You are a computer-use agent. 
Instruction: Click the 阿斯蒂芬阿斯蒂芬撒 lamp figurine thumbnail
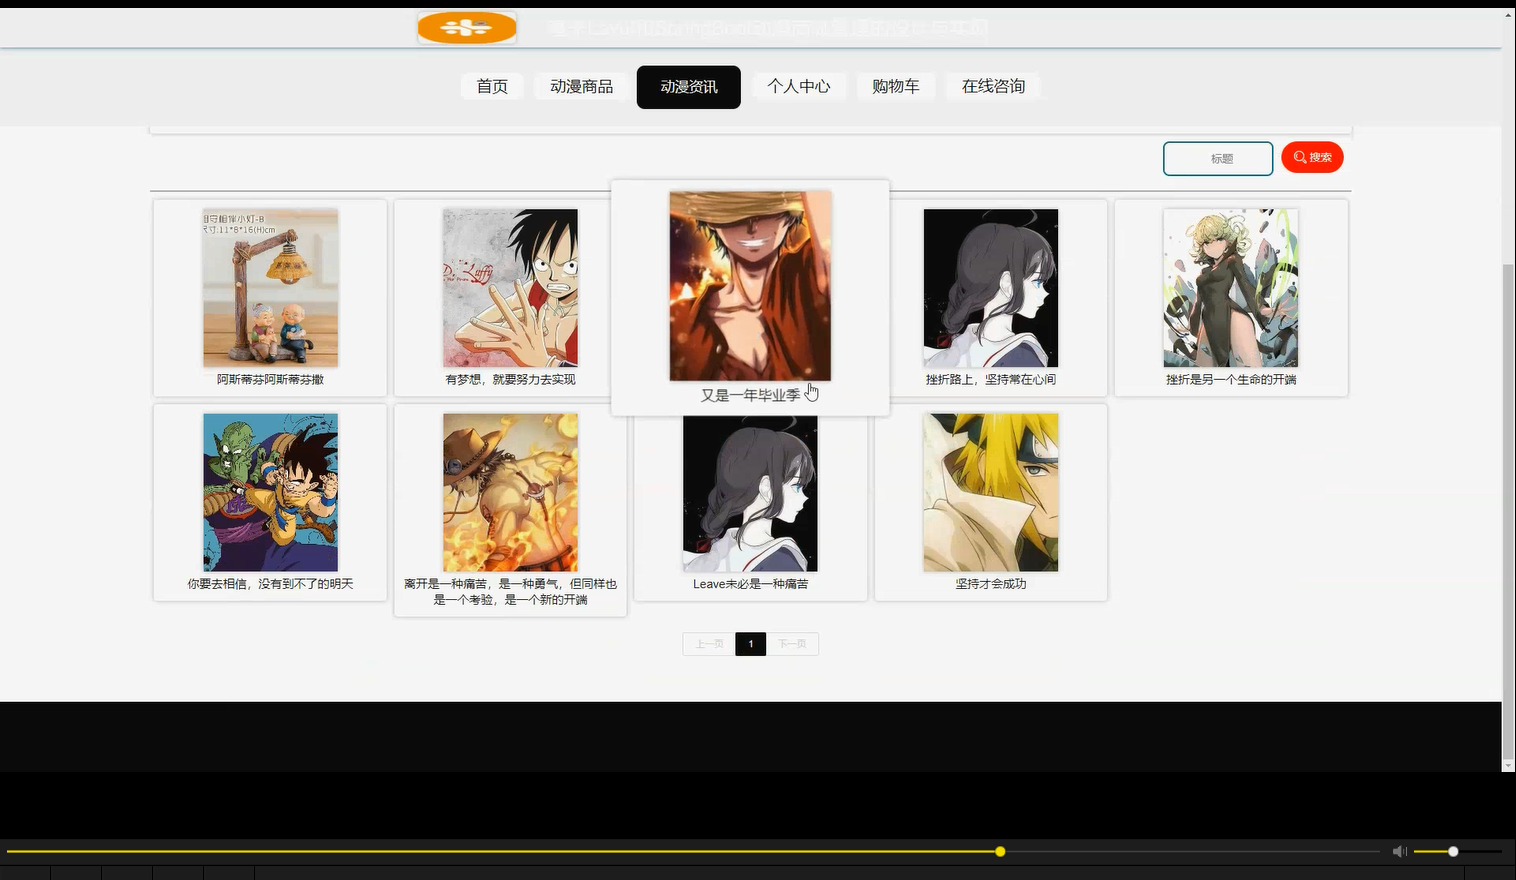[270, 287]
